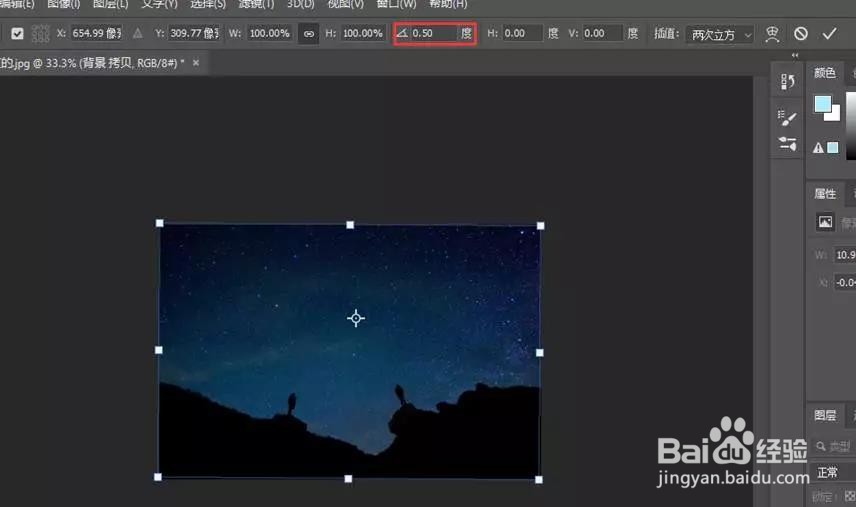
Task: Click the horizontal skew H 0.00 field
Action: [522, 33]
